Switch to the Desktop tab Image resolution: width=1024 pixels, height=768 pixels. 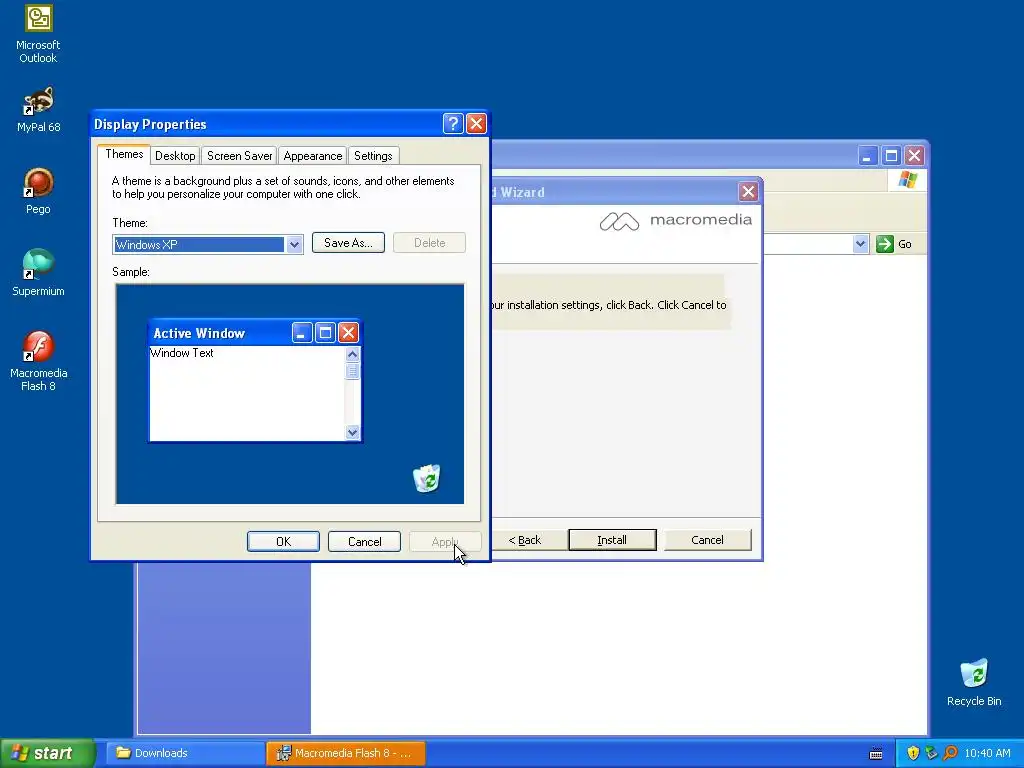[175, 155]
